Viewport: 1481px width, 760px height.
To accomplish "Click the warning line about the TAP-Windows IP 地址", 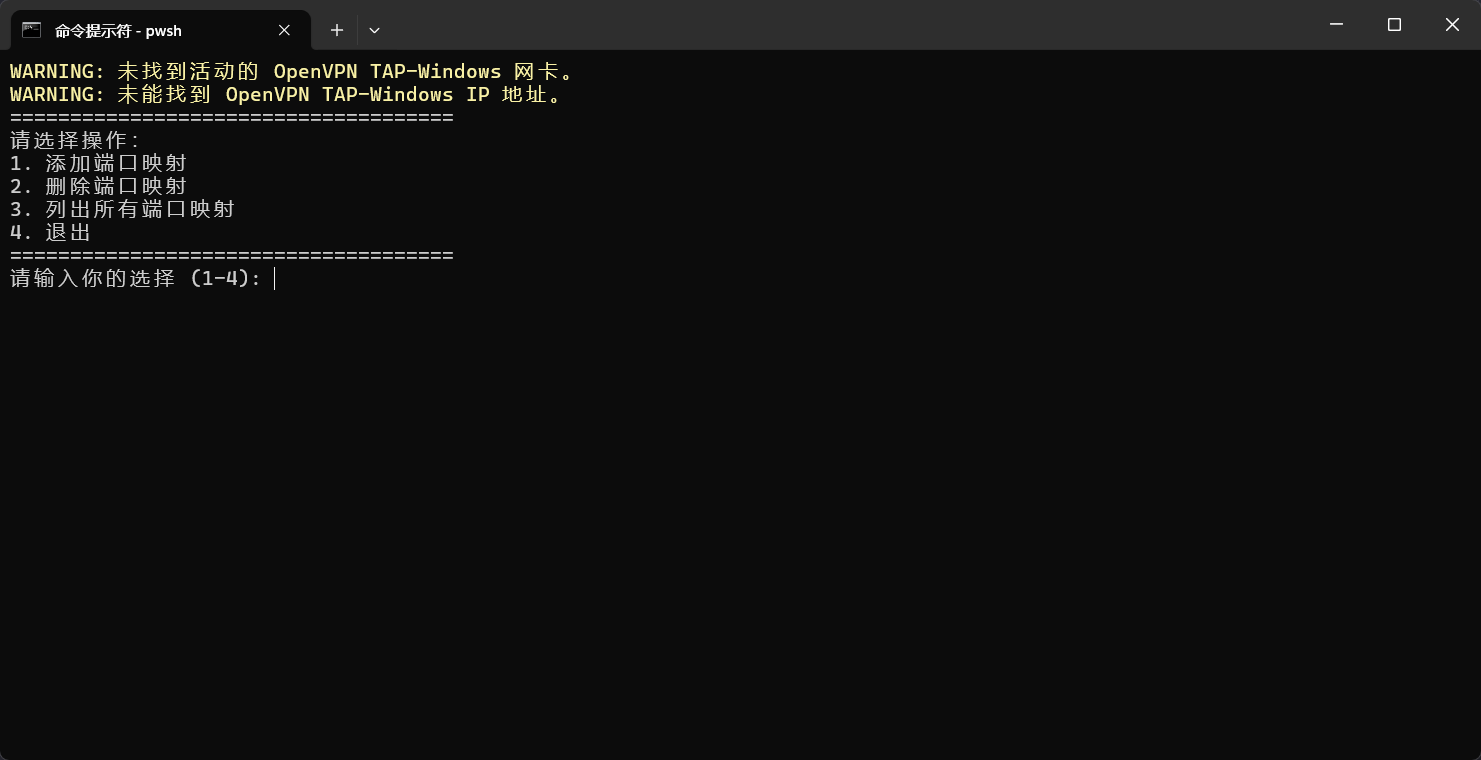I will [x=287, y=95].
